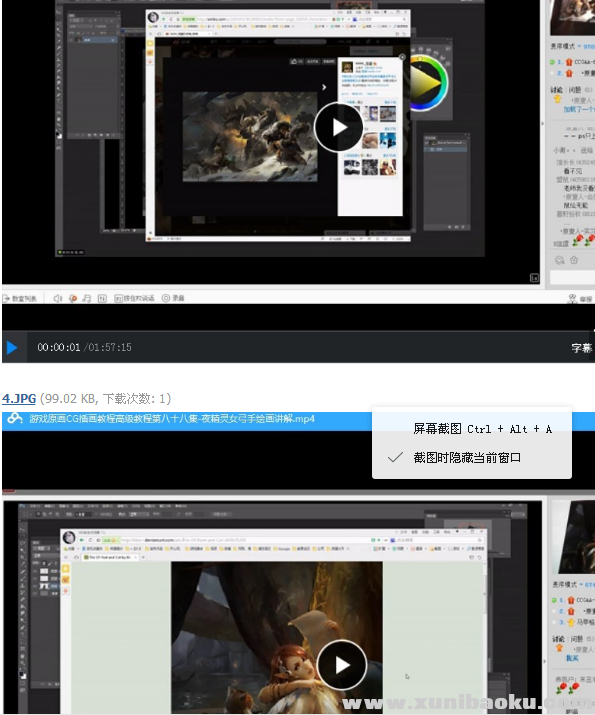
Task: Open the 麦序模式 dropdown in the upper chat panel
Action: pos(568,46)
